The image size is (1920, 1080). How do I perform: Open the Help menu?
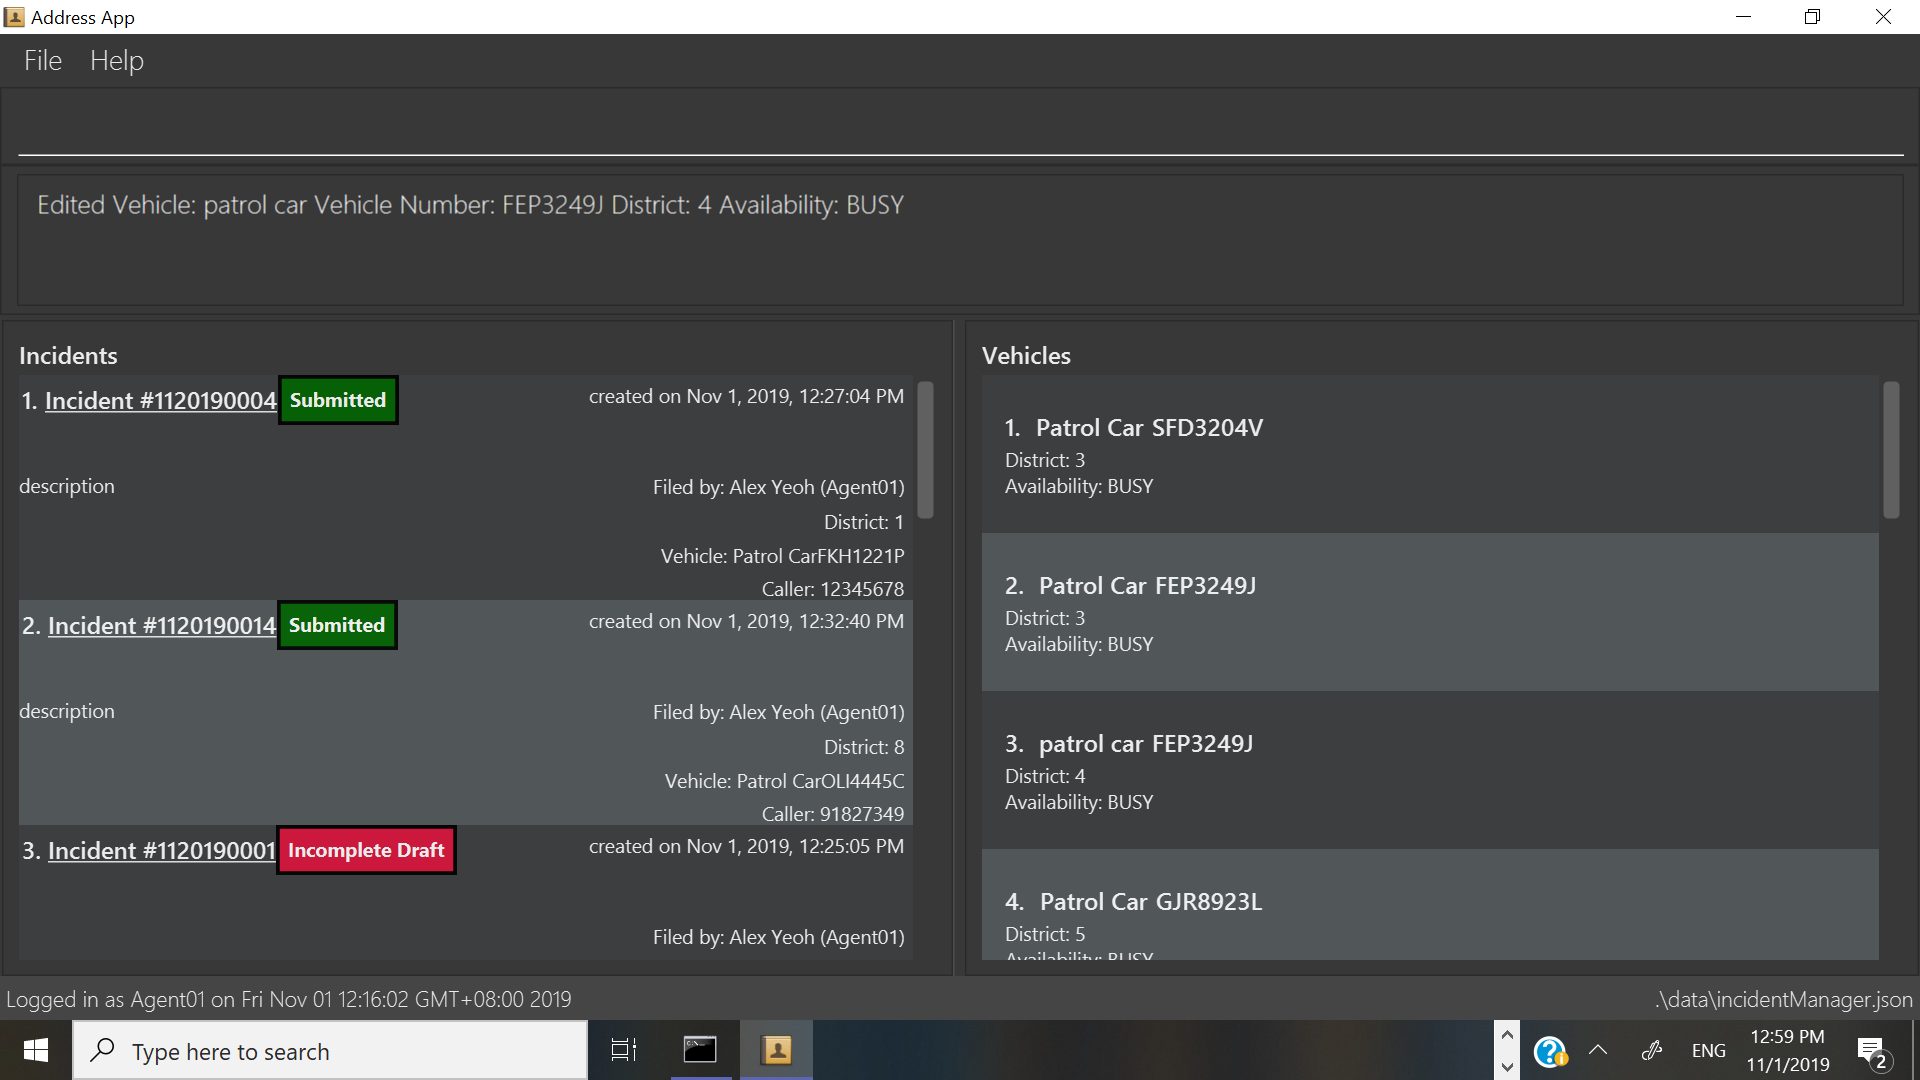(117, 61)
